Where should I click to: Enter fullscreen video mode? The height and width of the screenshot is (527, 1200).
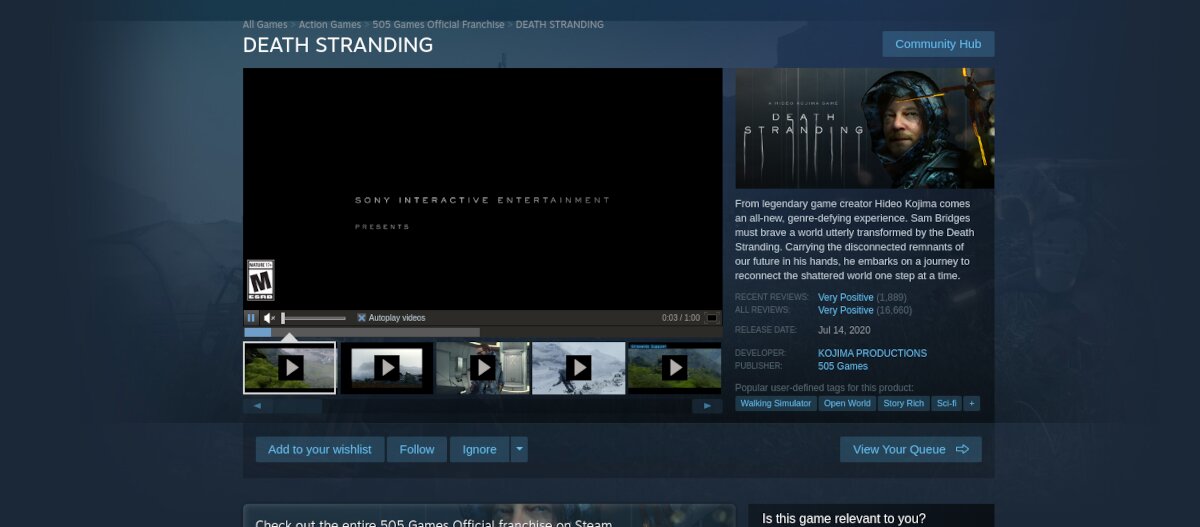tap(712, 318)
